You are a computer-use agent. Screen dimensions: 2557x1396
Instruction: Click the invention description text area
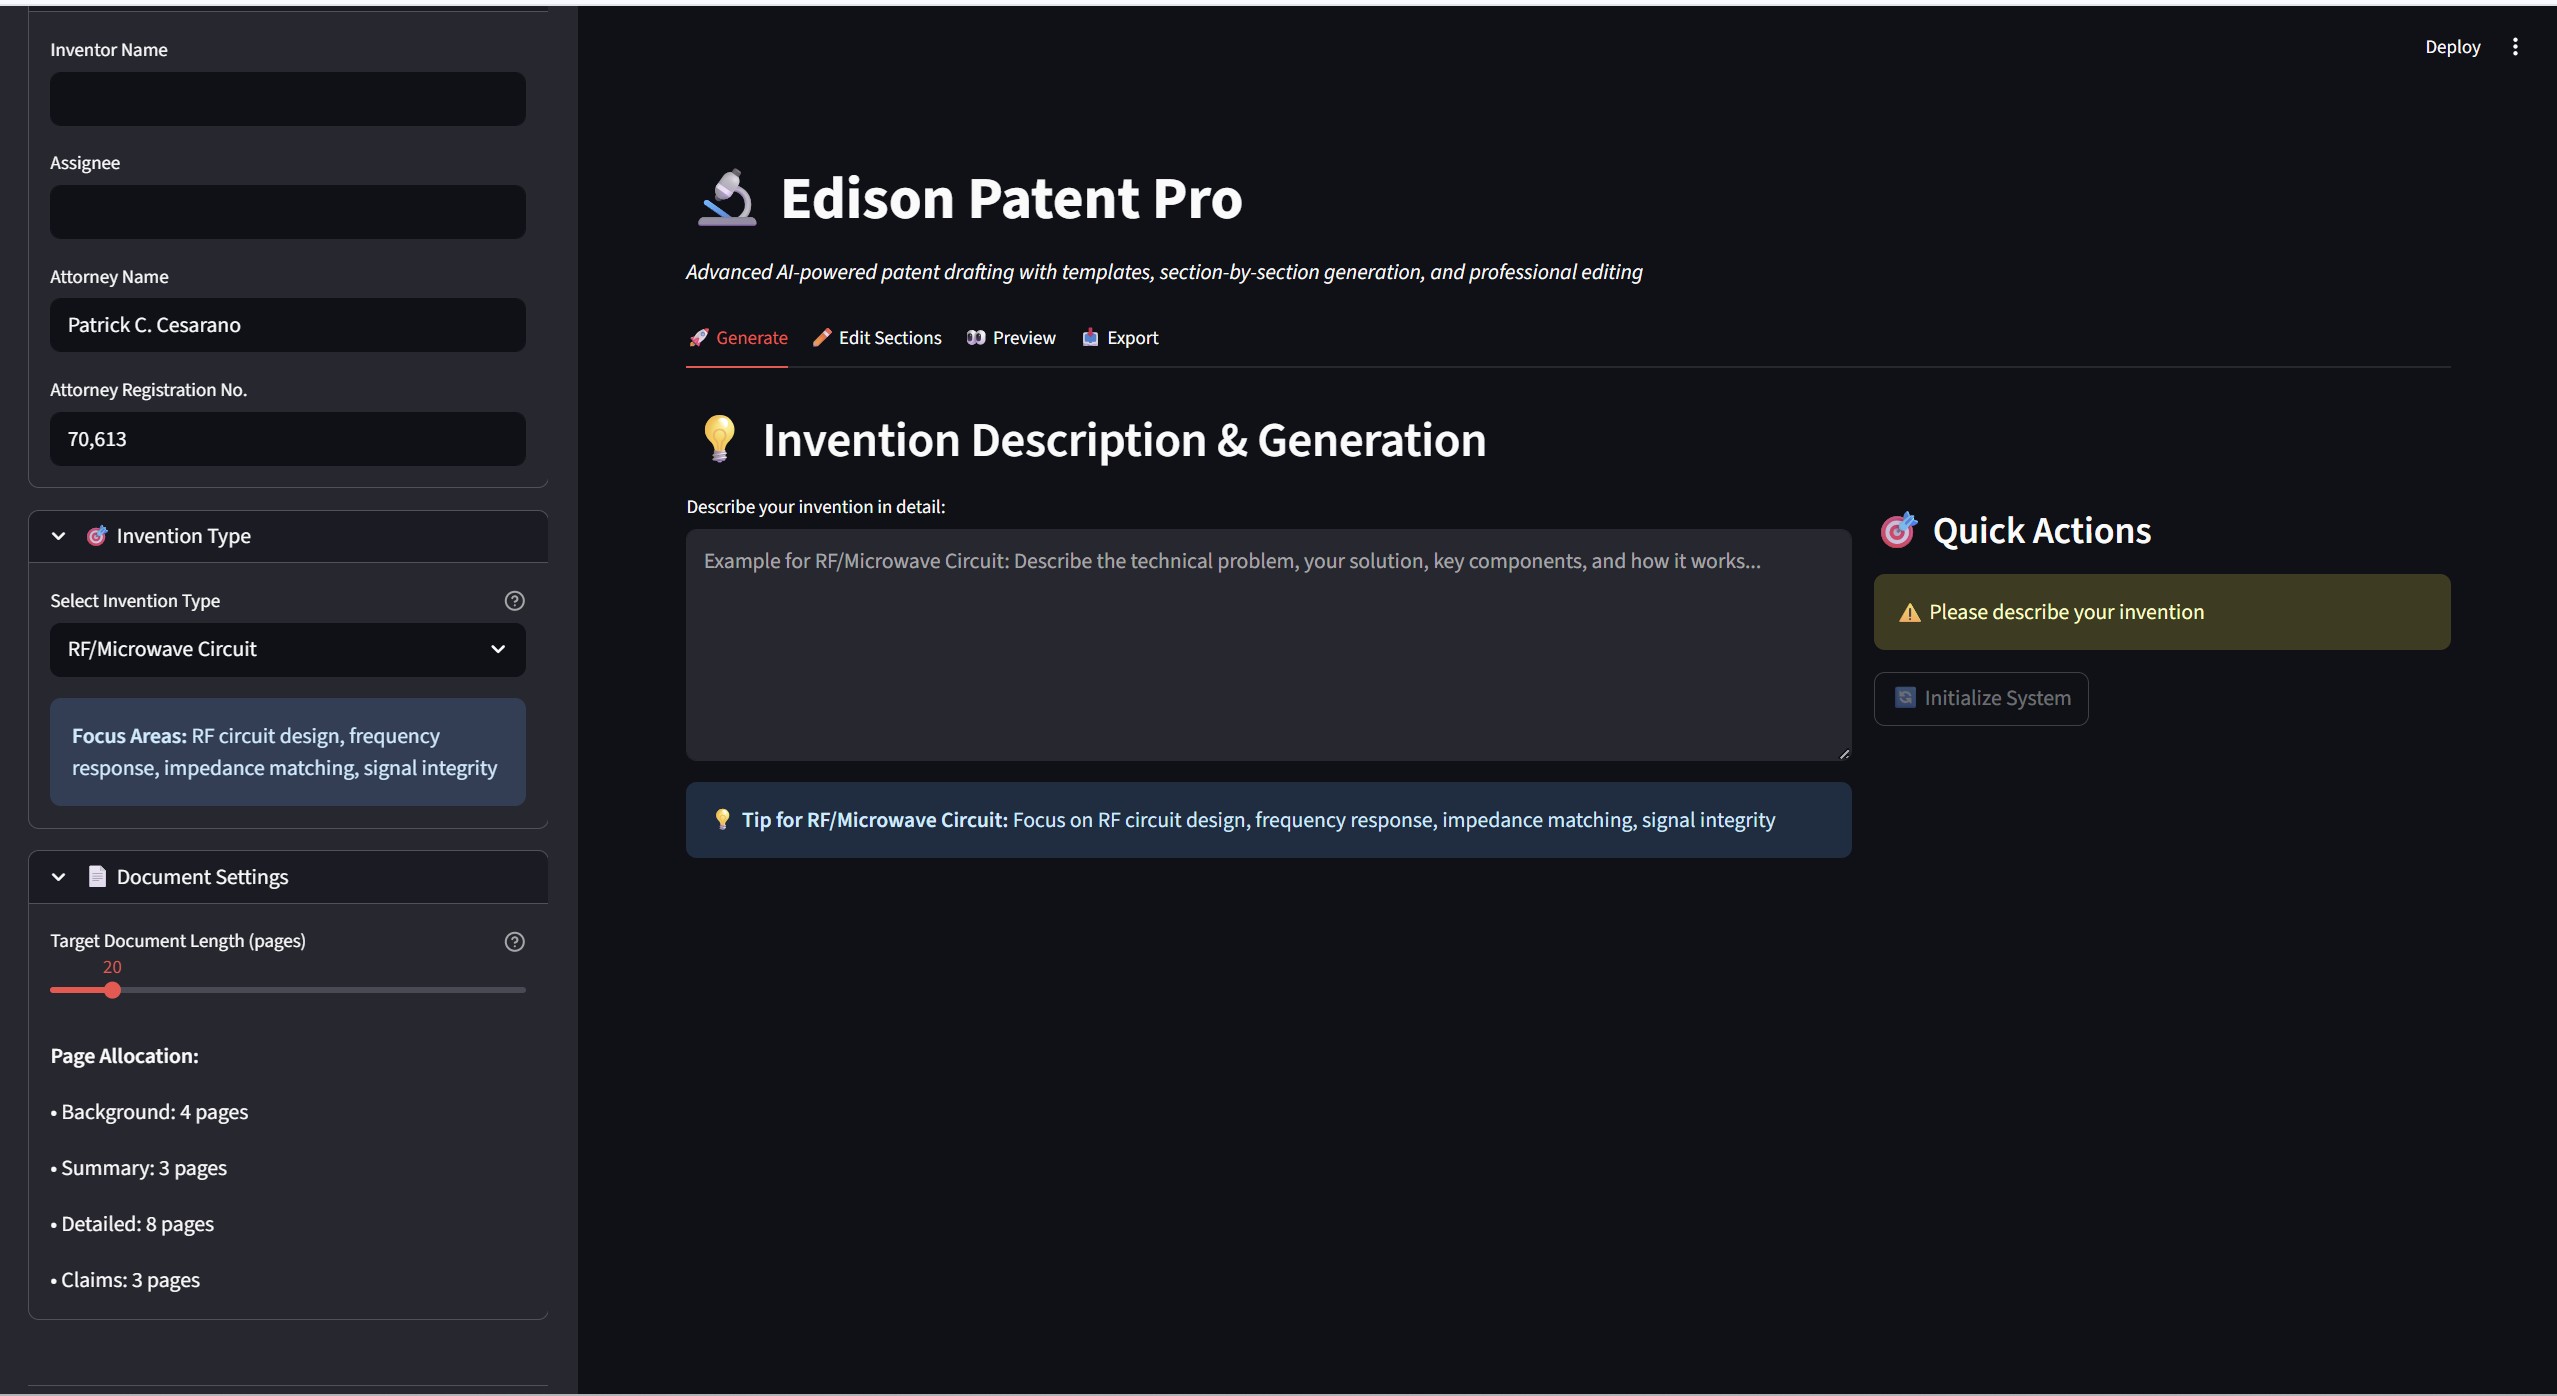[1267, 645]
